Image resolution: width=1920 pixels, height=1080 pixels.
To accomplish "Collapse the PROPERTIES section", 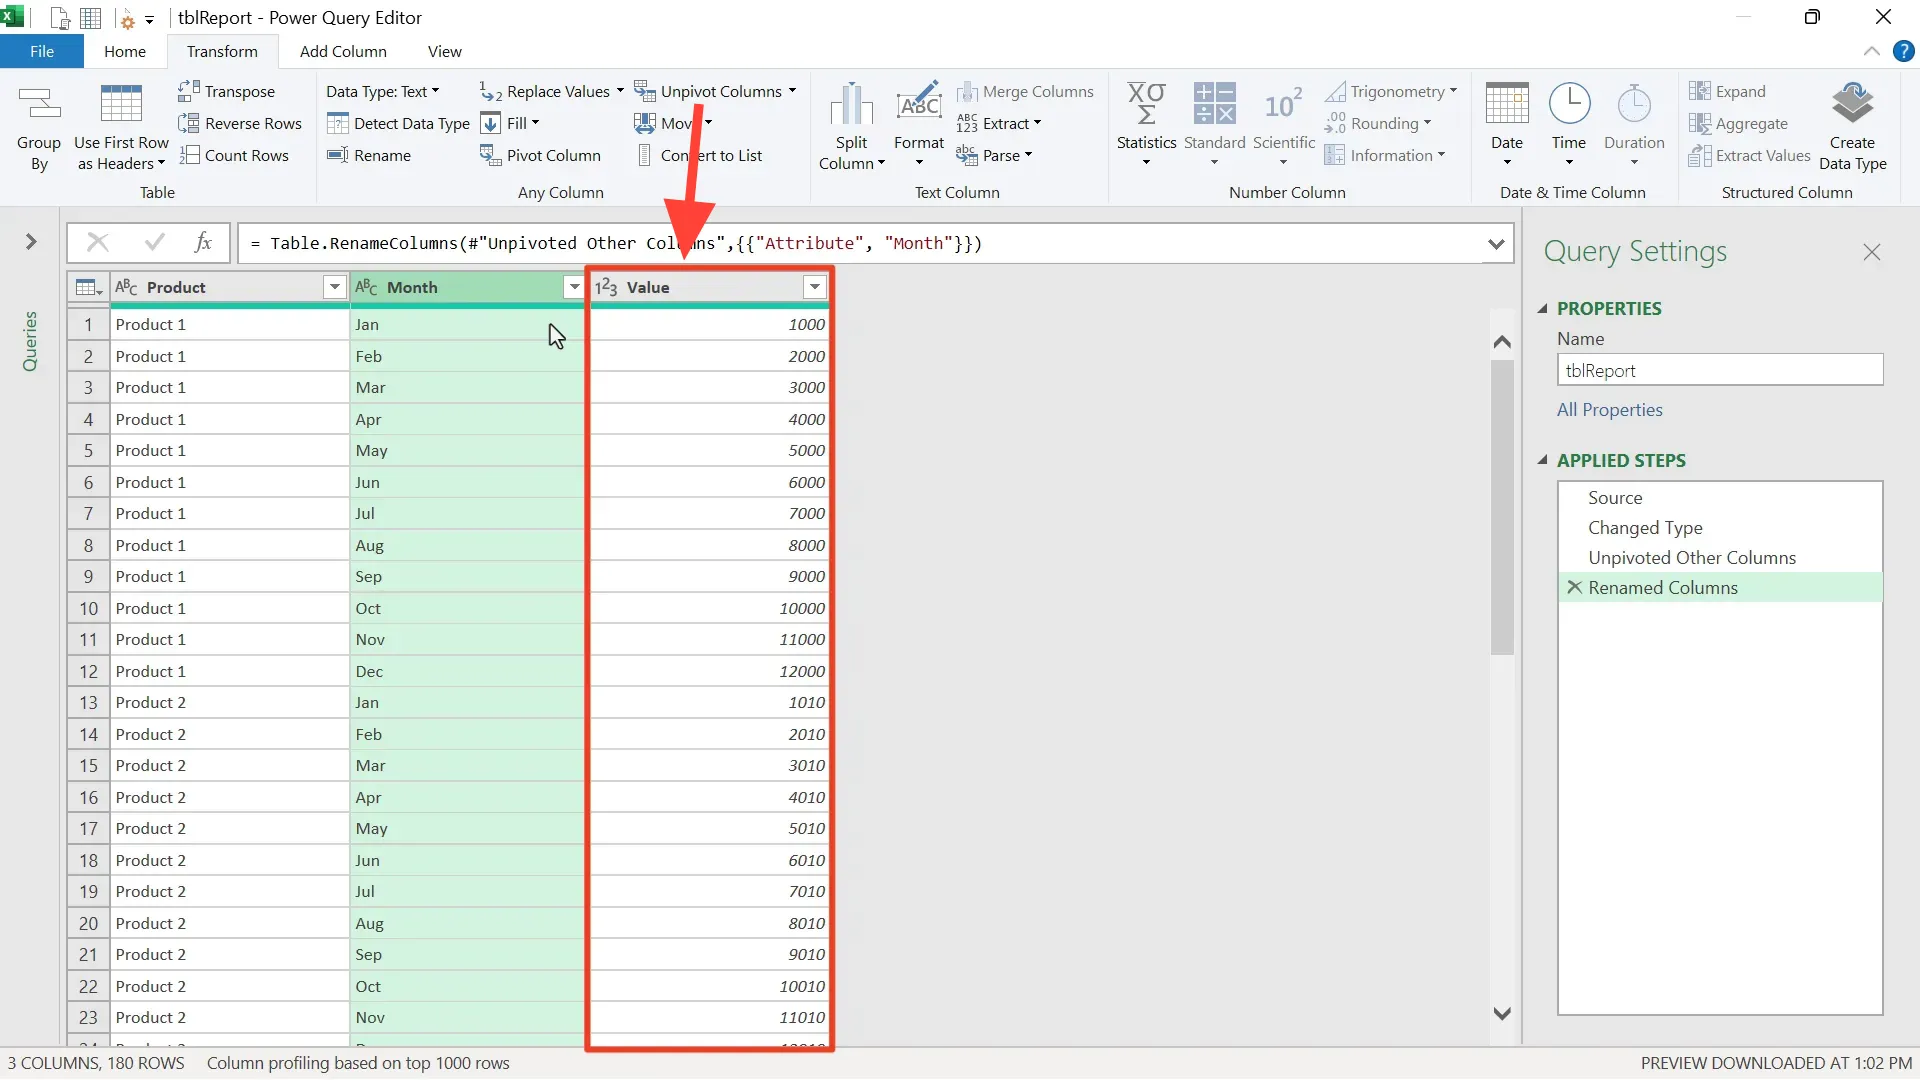I will [x=1543, y=309].
